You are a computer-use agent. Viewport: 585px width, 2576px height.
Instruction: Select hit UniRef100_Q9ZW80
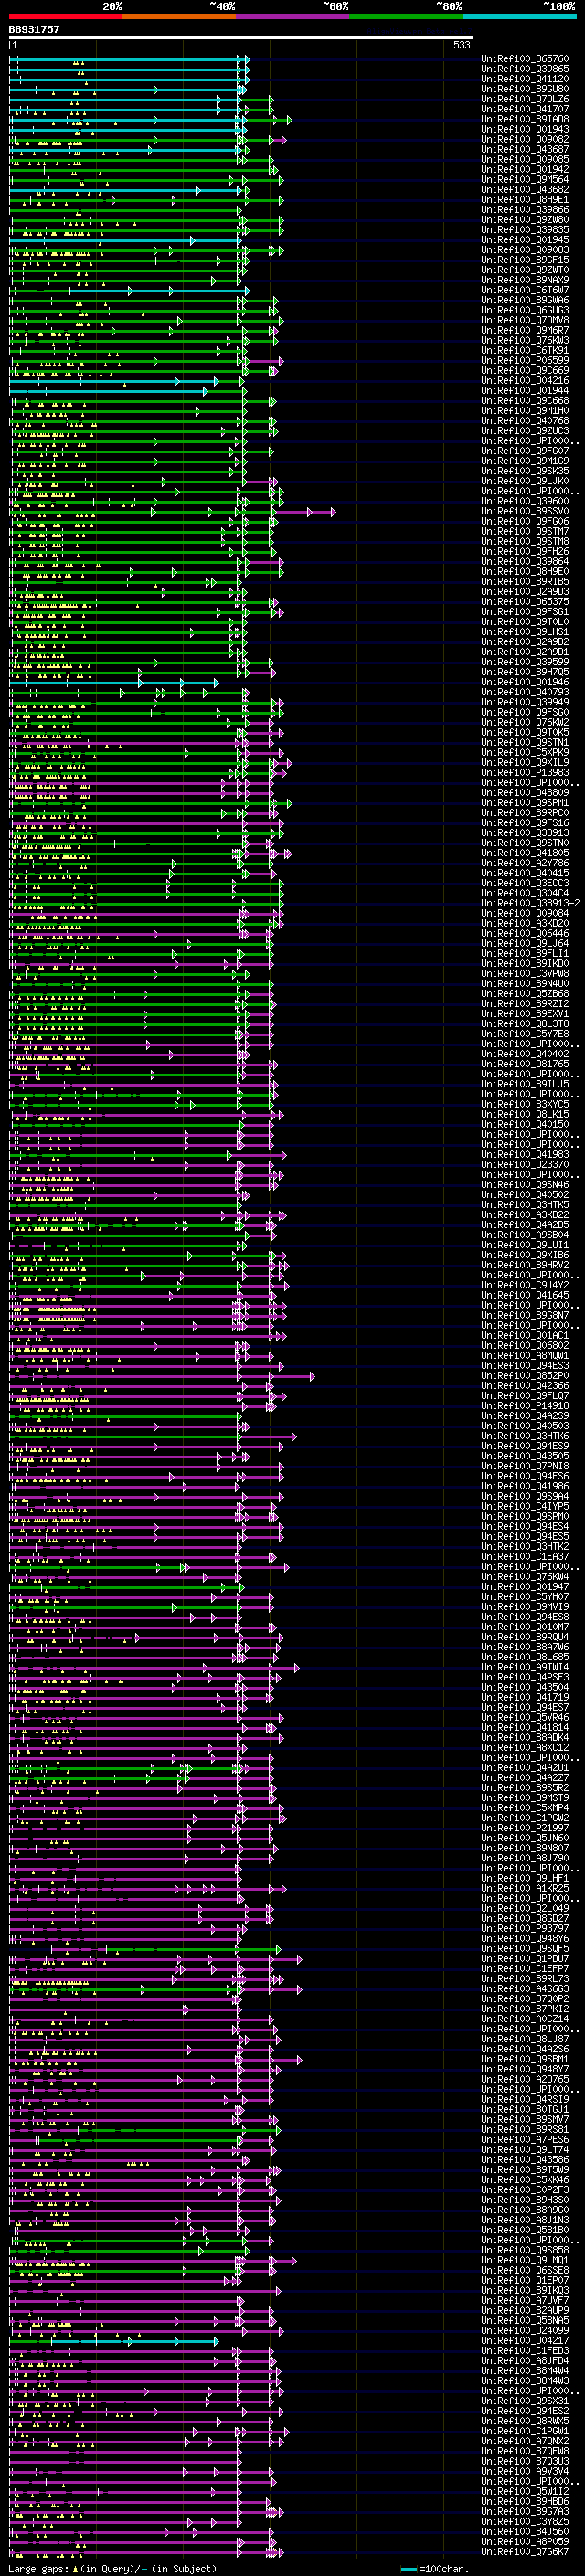point(525,220)
